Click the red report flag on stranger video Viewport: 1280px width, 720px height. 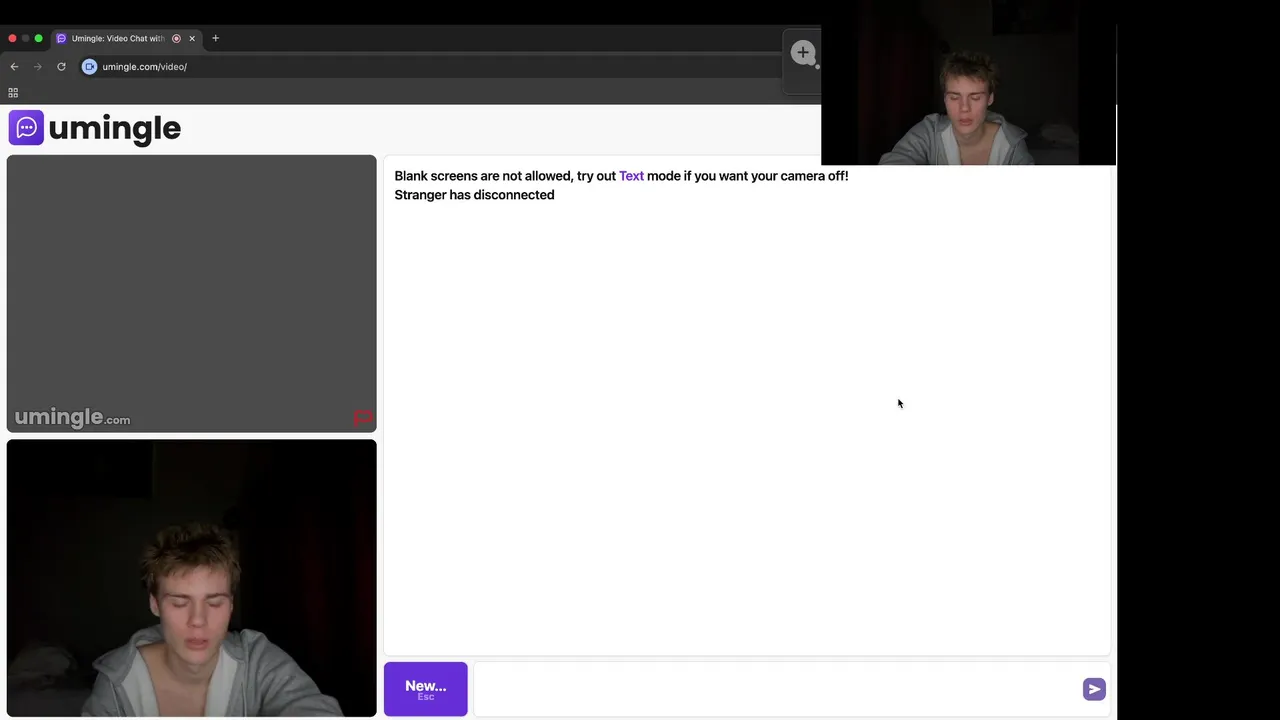tap(362, 418)
